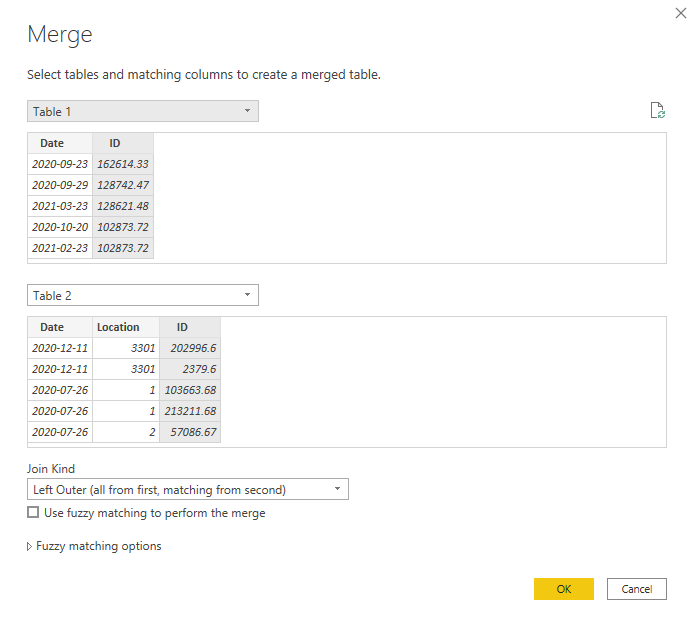692x626 pixels.
Task: Open the Table 1 dropdown
Action: tap(143, 111)
